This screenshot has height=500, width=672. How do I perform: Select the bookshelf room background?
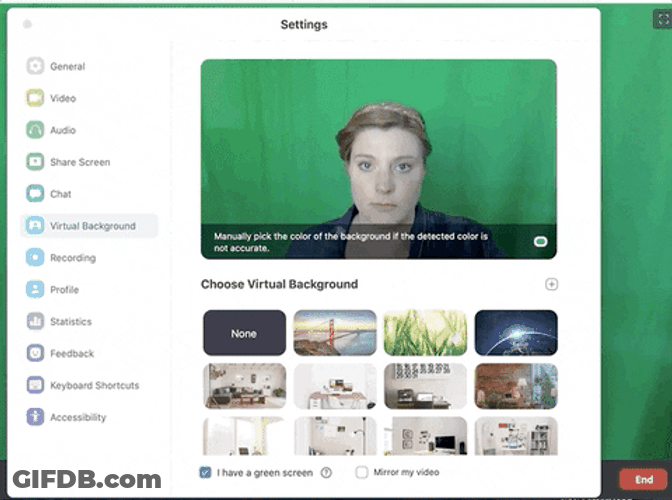[x=516, y=436]
